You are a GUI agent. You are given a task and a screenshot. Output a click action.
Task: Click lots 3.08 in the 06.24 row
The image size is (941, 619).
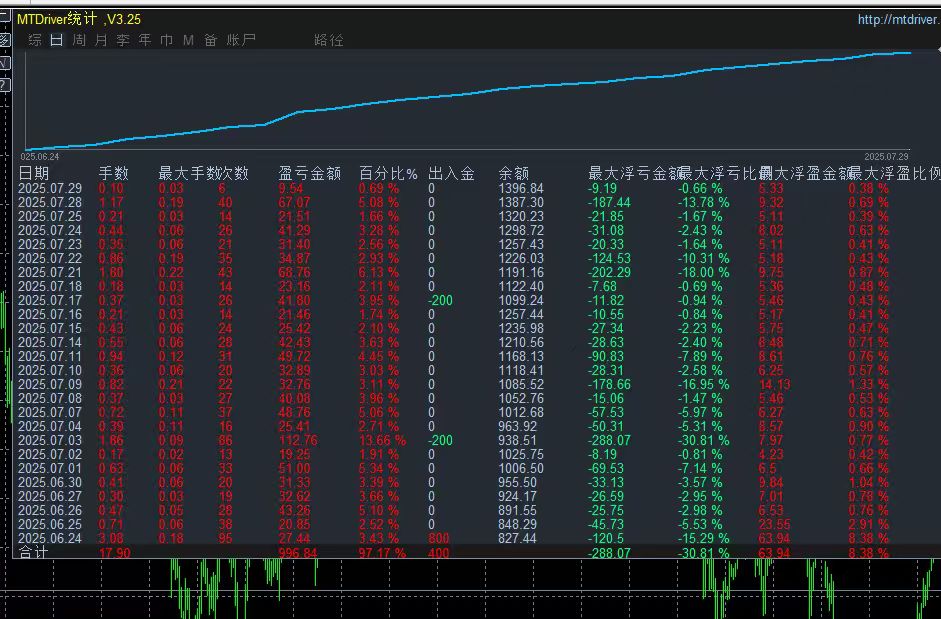tap(111, 538)
